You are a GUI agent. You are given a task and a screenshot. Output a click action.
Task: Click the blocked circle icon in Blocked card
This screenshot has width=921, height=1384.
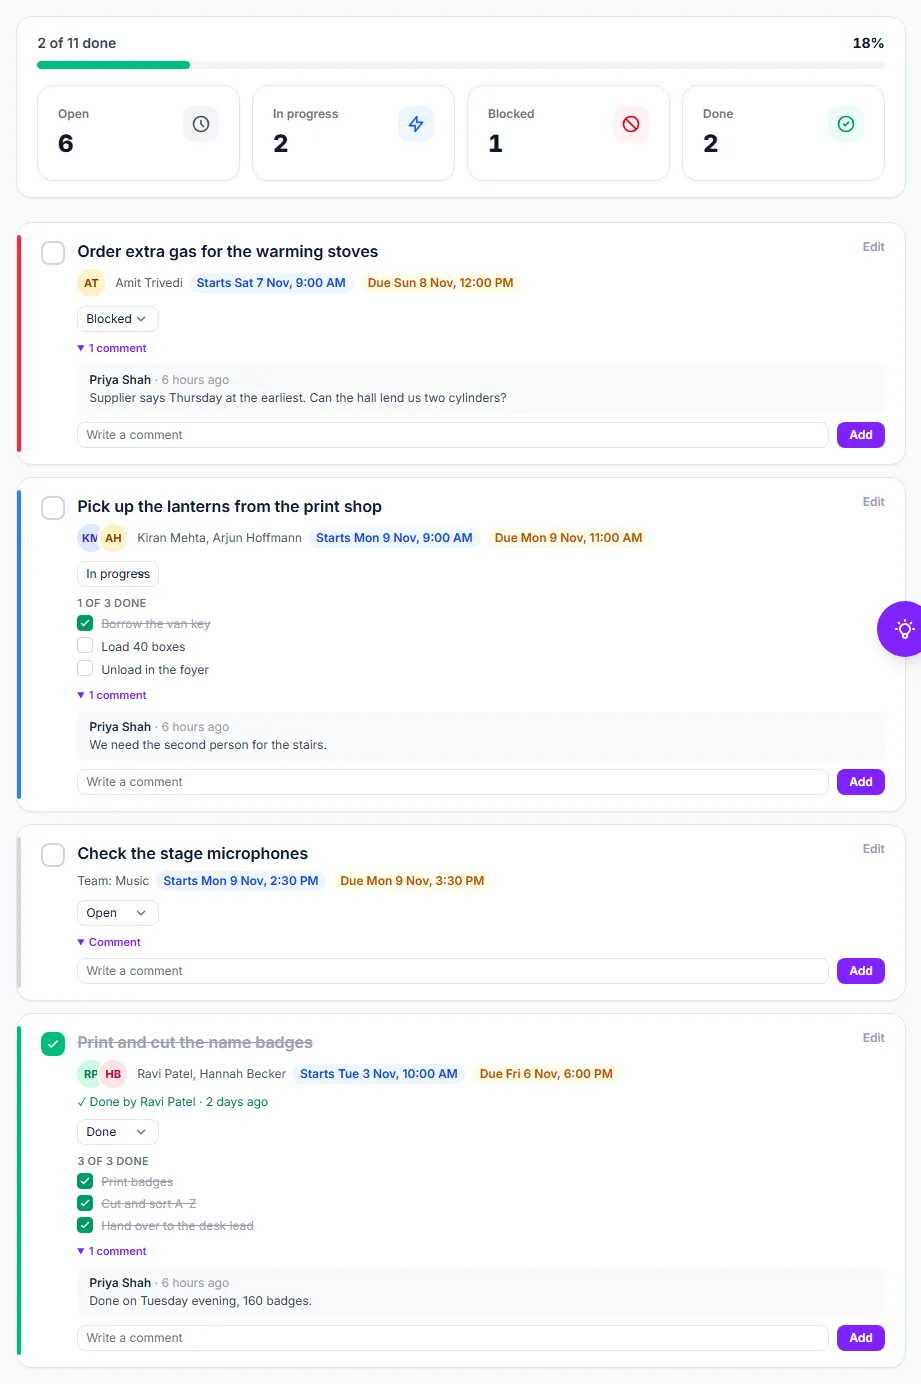[631, 124]
